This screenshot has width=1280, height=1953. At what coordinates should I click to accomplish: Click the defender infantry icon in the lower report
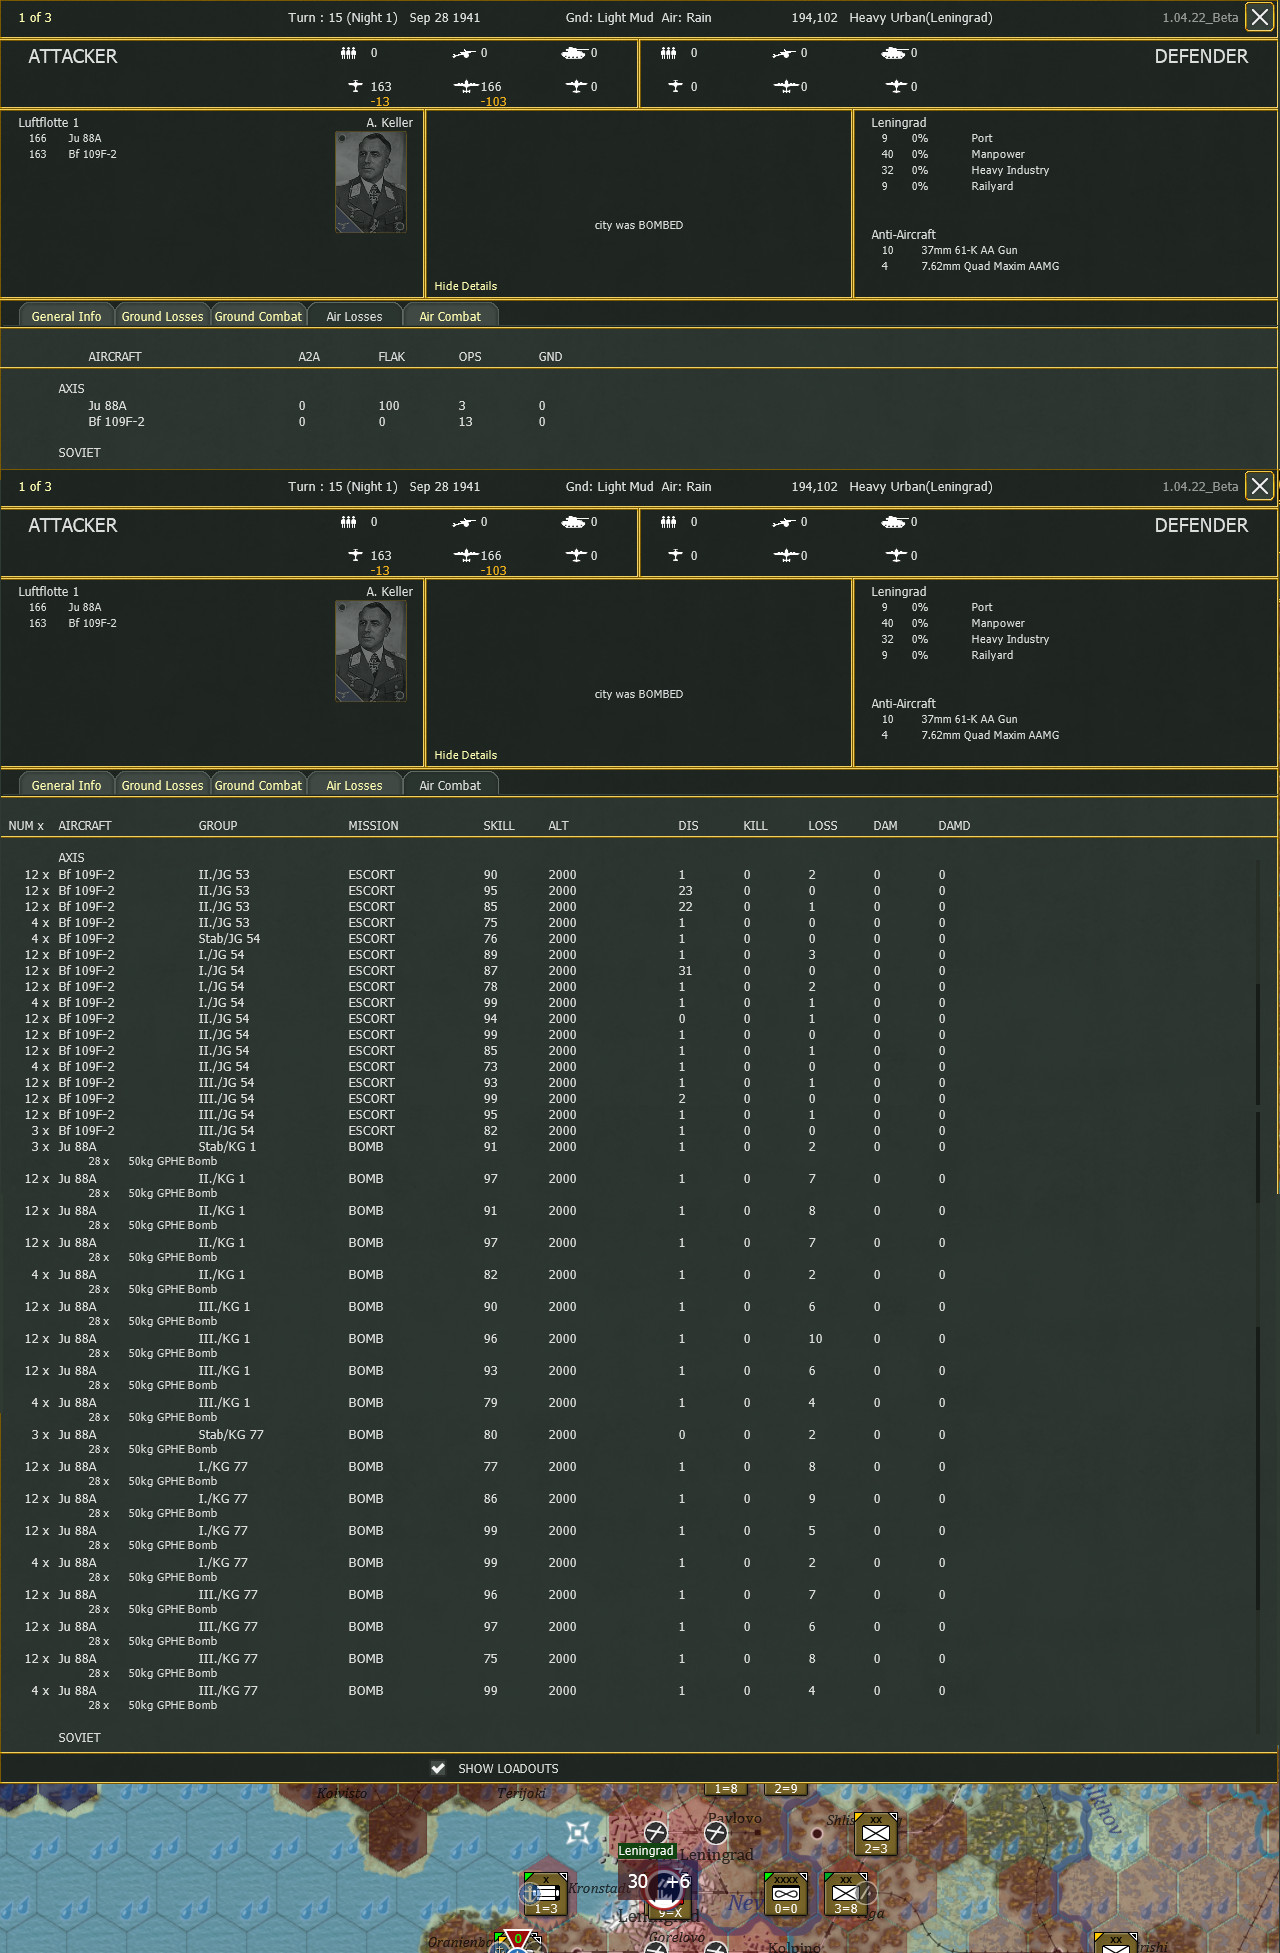pyautogui.click(x=668, y=522)
